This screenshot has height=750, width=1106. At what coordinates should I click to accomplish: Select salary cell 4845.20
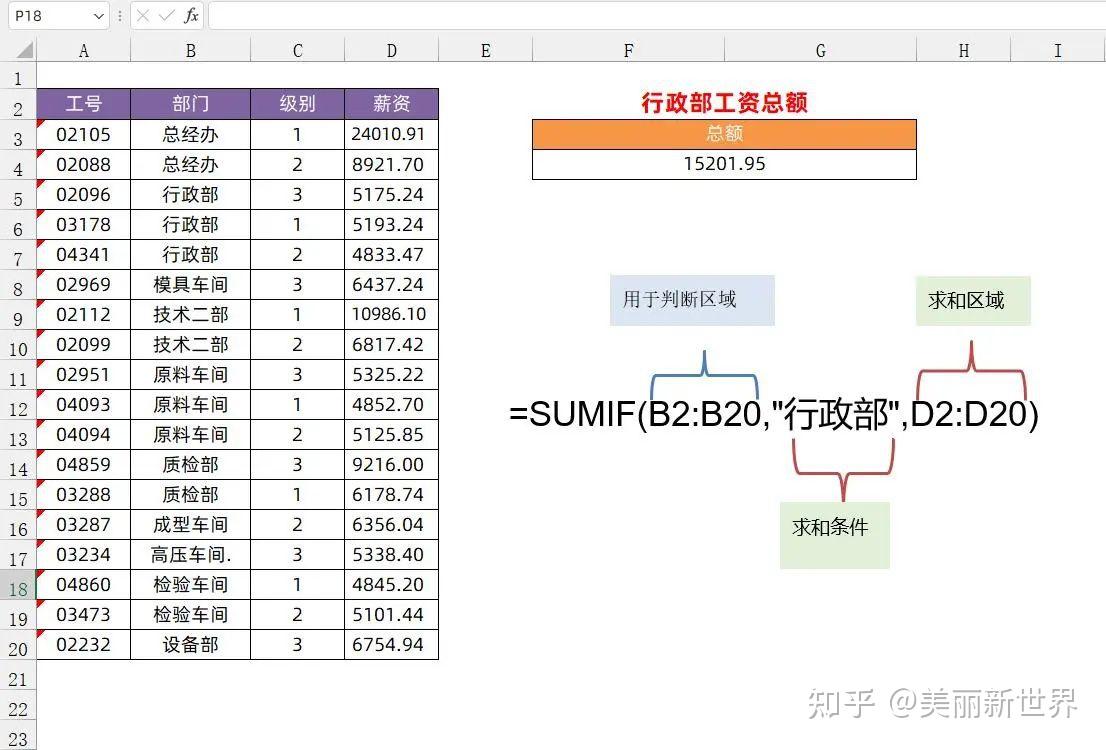391,584
